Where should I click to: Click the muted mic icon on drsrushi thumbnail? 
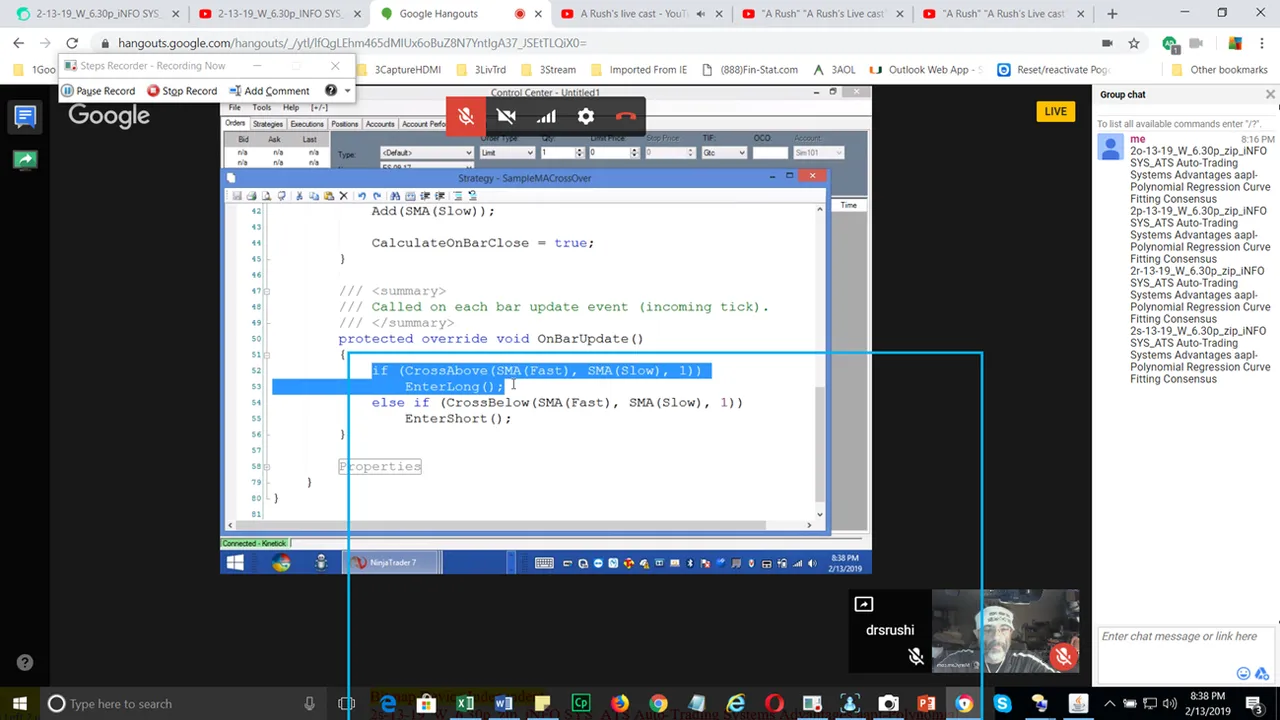pos(915,656)
